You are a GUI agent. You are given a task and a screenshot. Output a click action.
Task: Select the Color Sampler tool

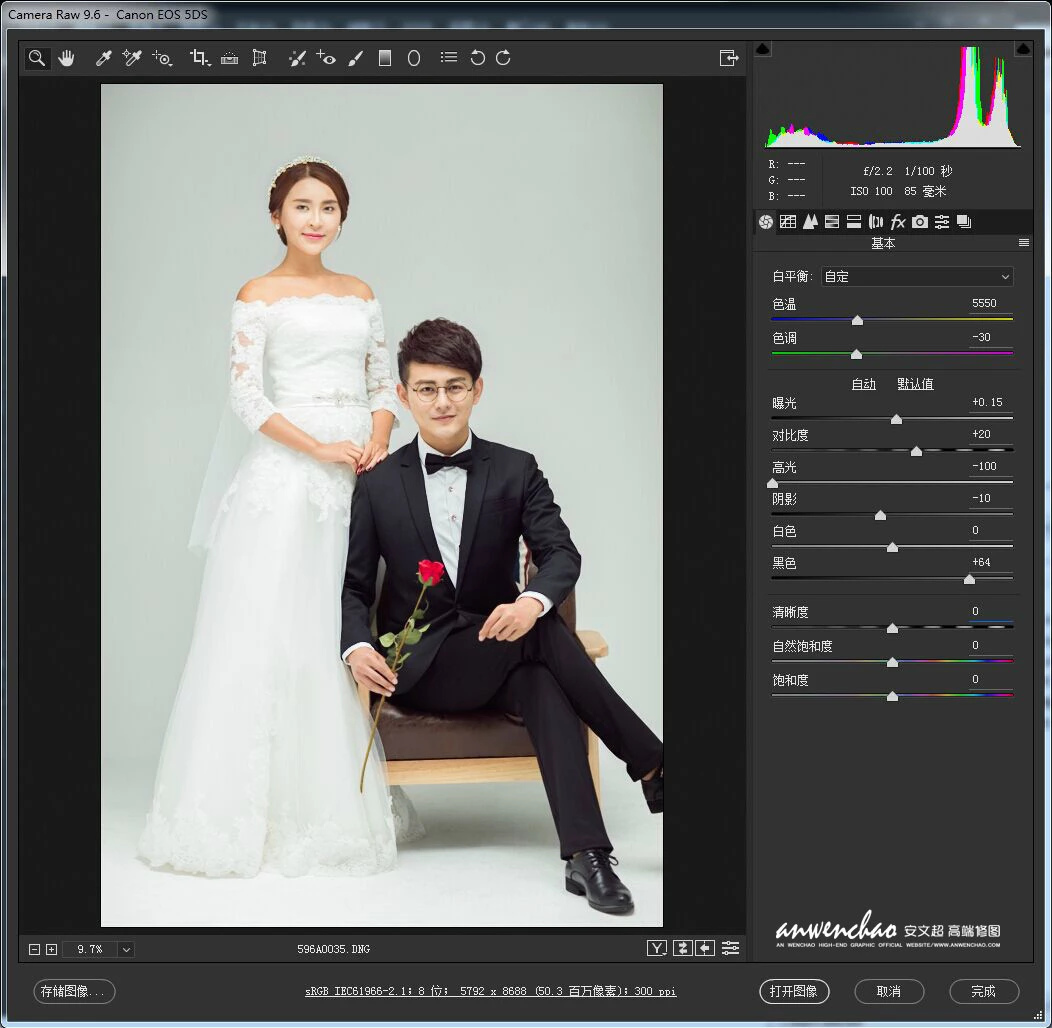(132, 58)
